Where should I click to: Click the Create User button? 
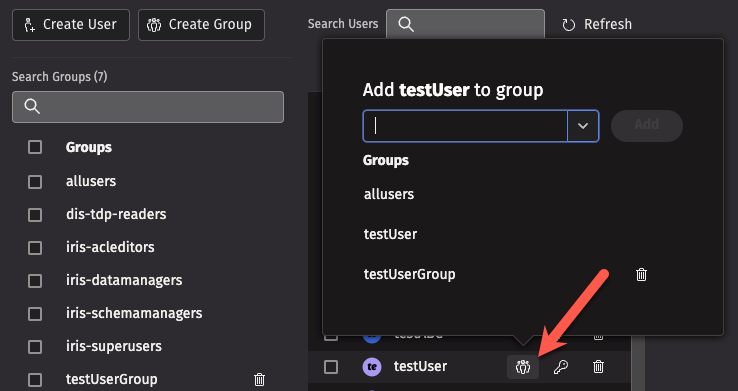pos(71,24)
